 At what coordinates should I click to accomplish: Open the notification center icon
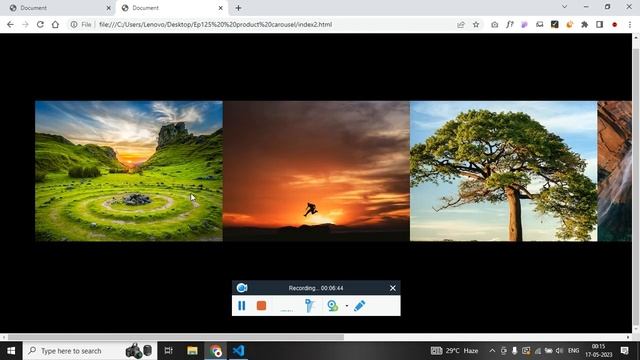coord(625,351)
